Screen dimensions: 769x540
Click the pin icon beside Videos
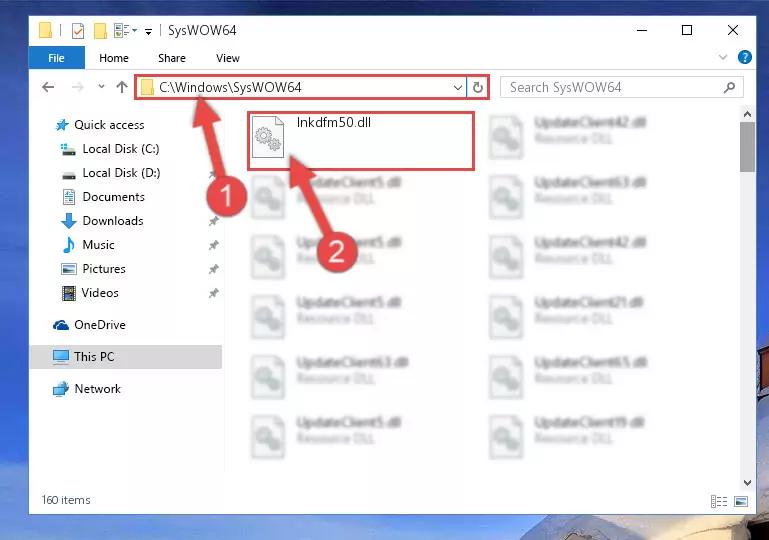(x=213, y=293)
